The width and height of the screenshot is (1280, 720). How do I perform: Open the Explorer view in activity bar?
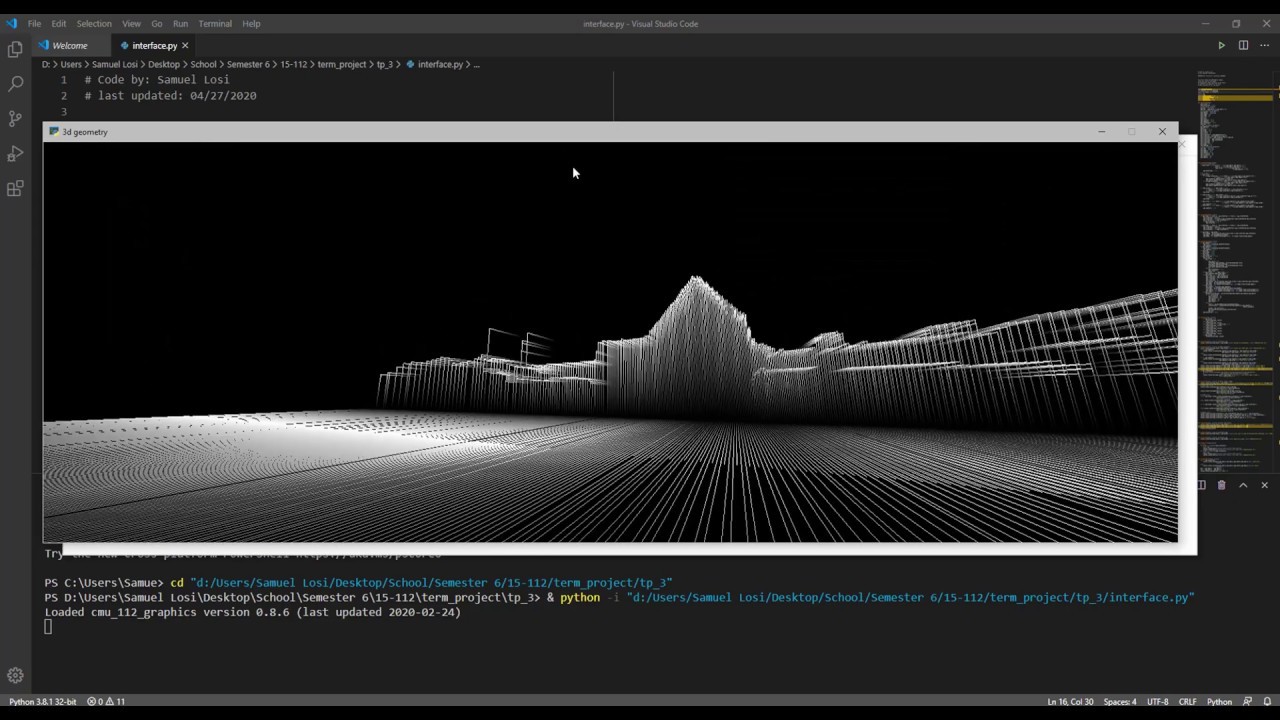click(x=15, y=49)
